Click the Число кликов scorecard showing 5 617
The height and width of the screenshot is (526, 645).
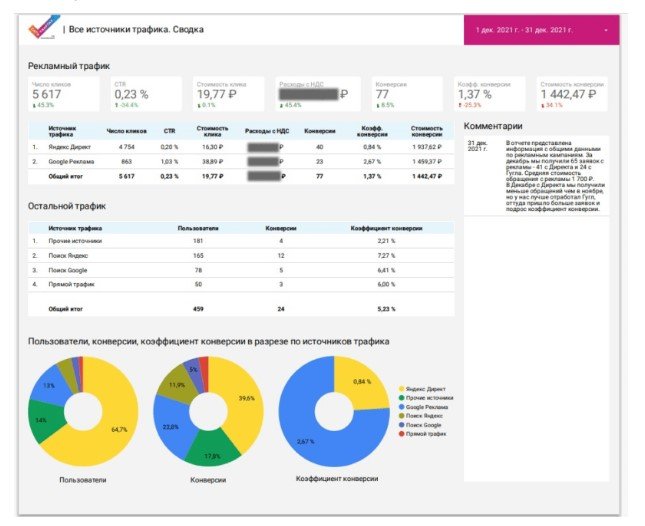pyautogui.click(x=64, y=94)
